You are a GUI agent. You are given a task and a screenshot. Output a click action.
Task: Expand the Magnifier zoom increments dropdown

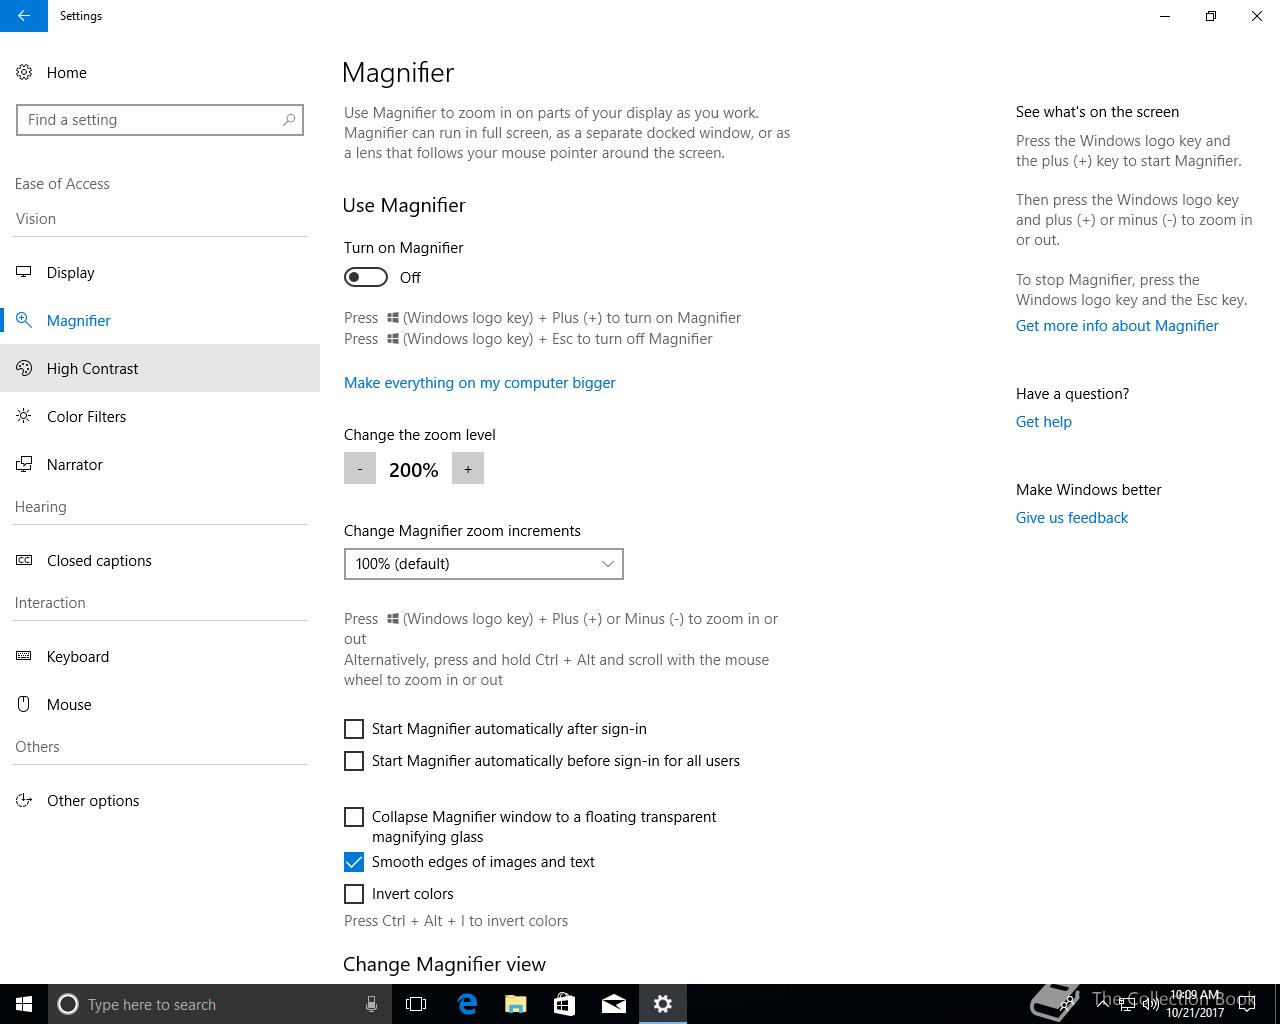tap(484, 564)
